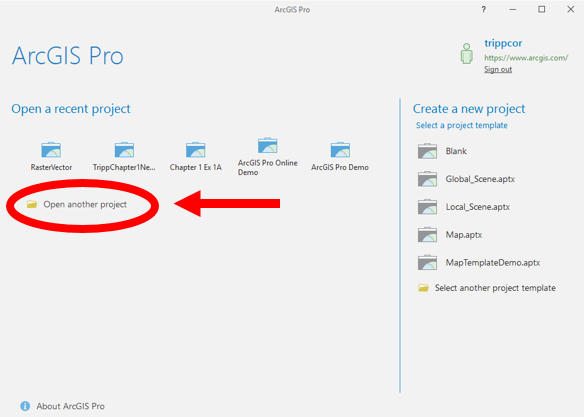Click the About ArcGIS Pro info icon

click(x=25, y=406)
